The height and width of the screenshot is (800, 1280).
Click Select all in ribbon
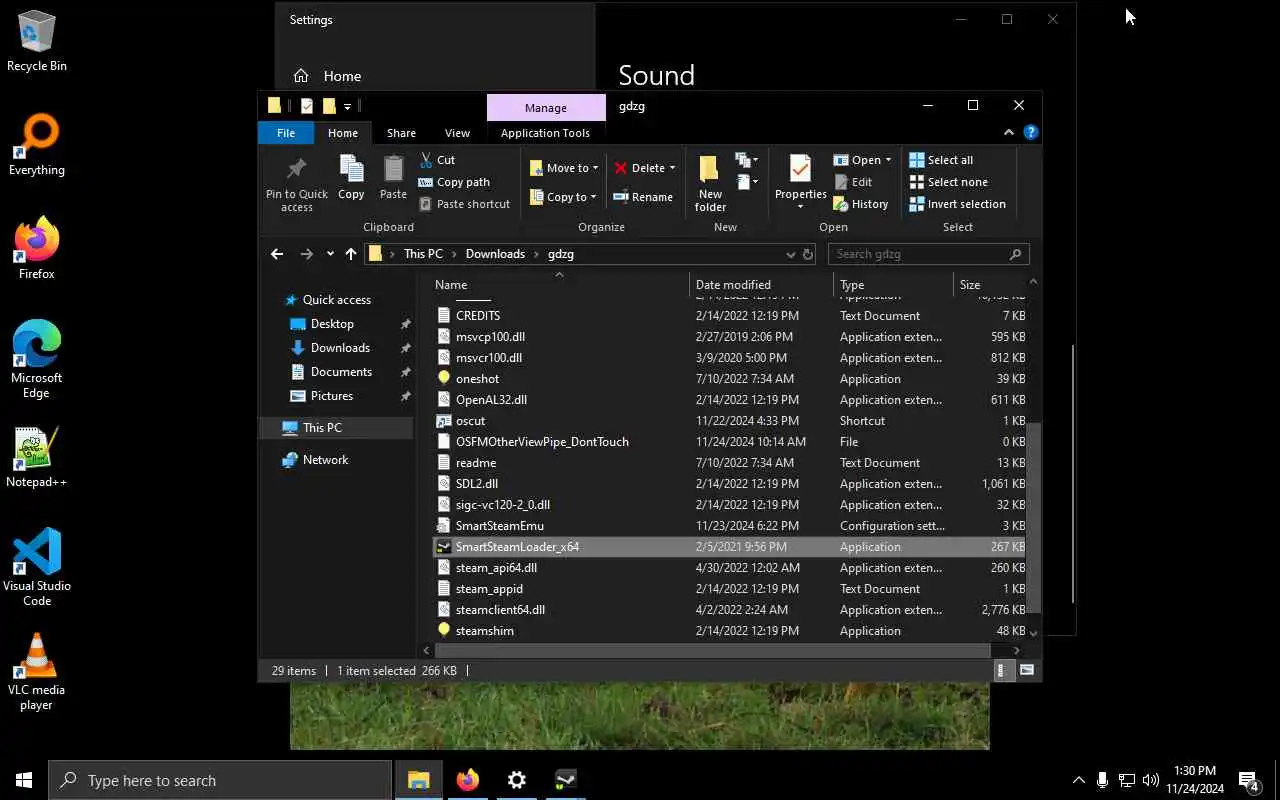coord(941,160)
